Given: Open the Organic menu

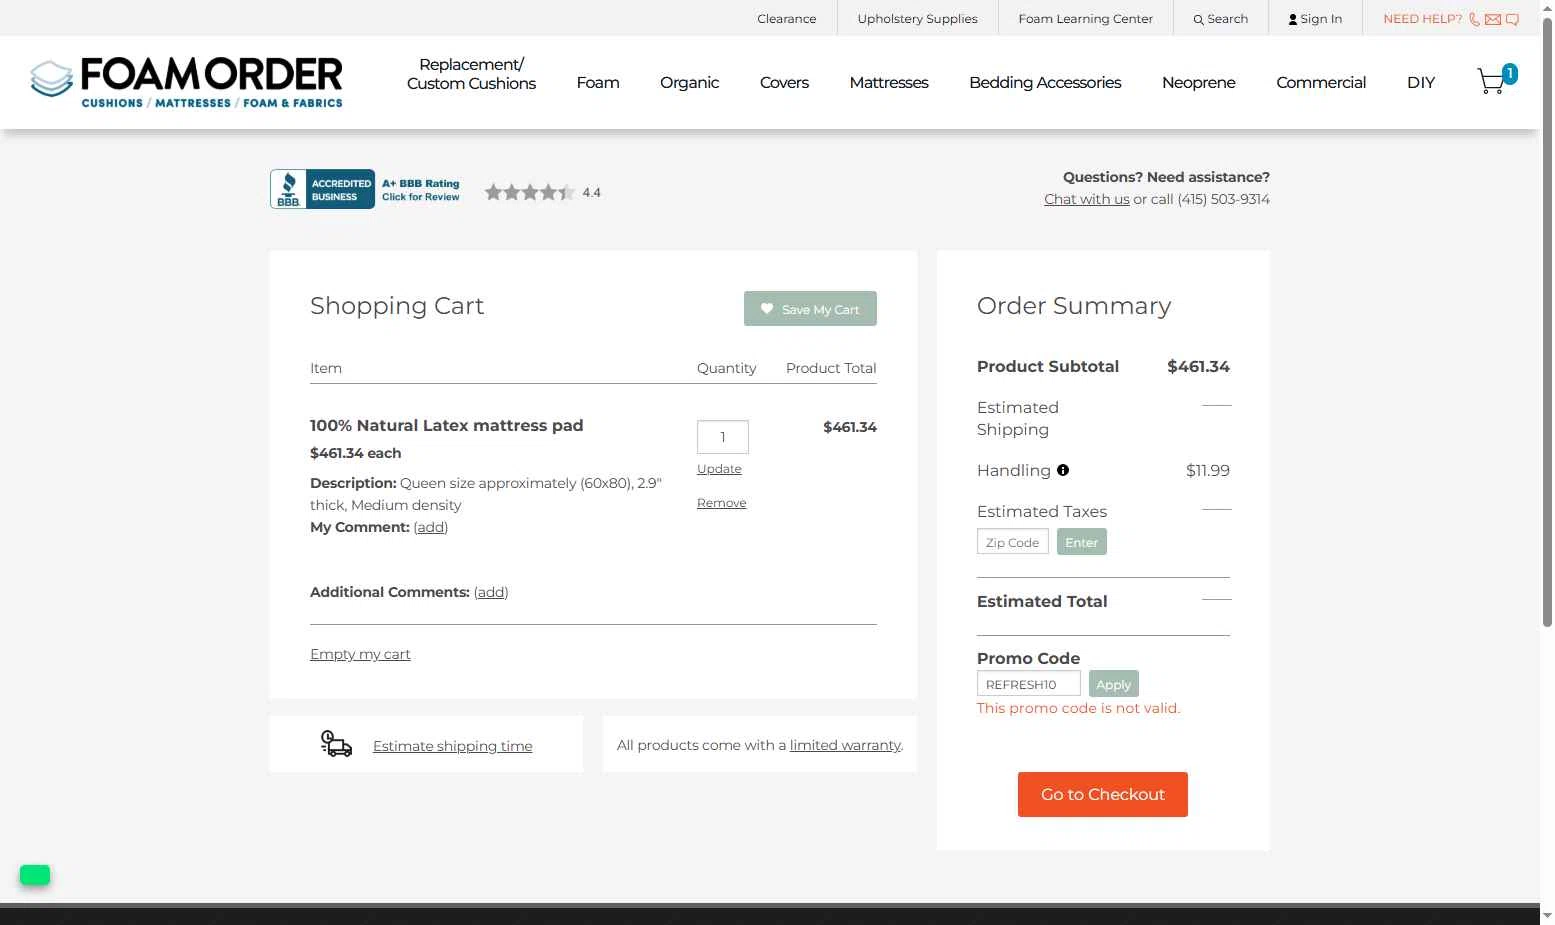Looking at the screenshot, I should (x=689, y=82).
